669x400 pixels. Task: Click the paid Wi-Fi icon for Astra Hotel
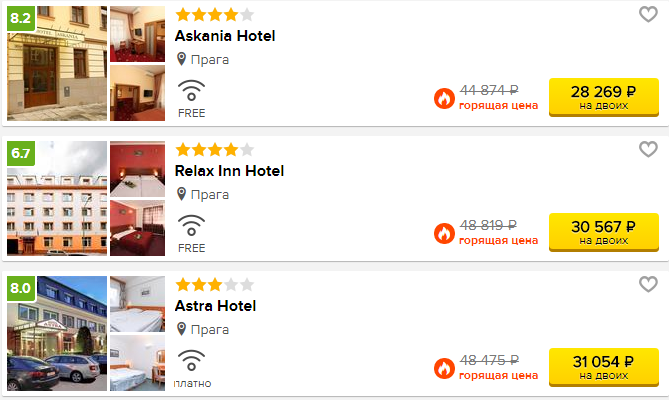tap(191, 361)
